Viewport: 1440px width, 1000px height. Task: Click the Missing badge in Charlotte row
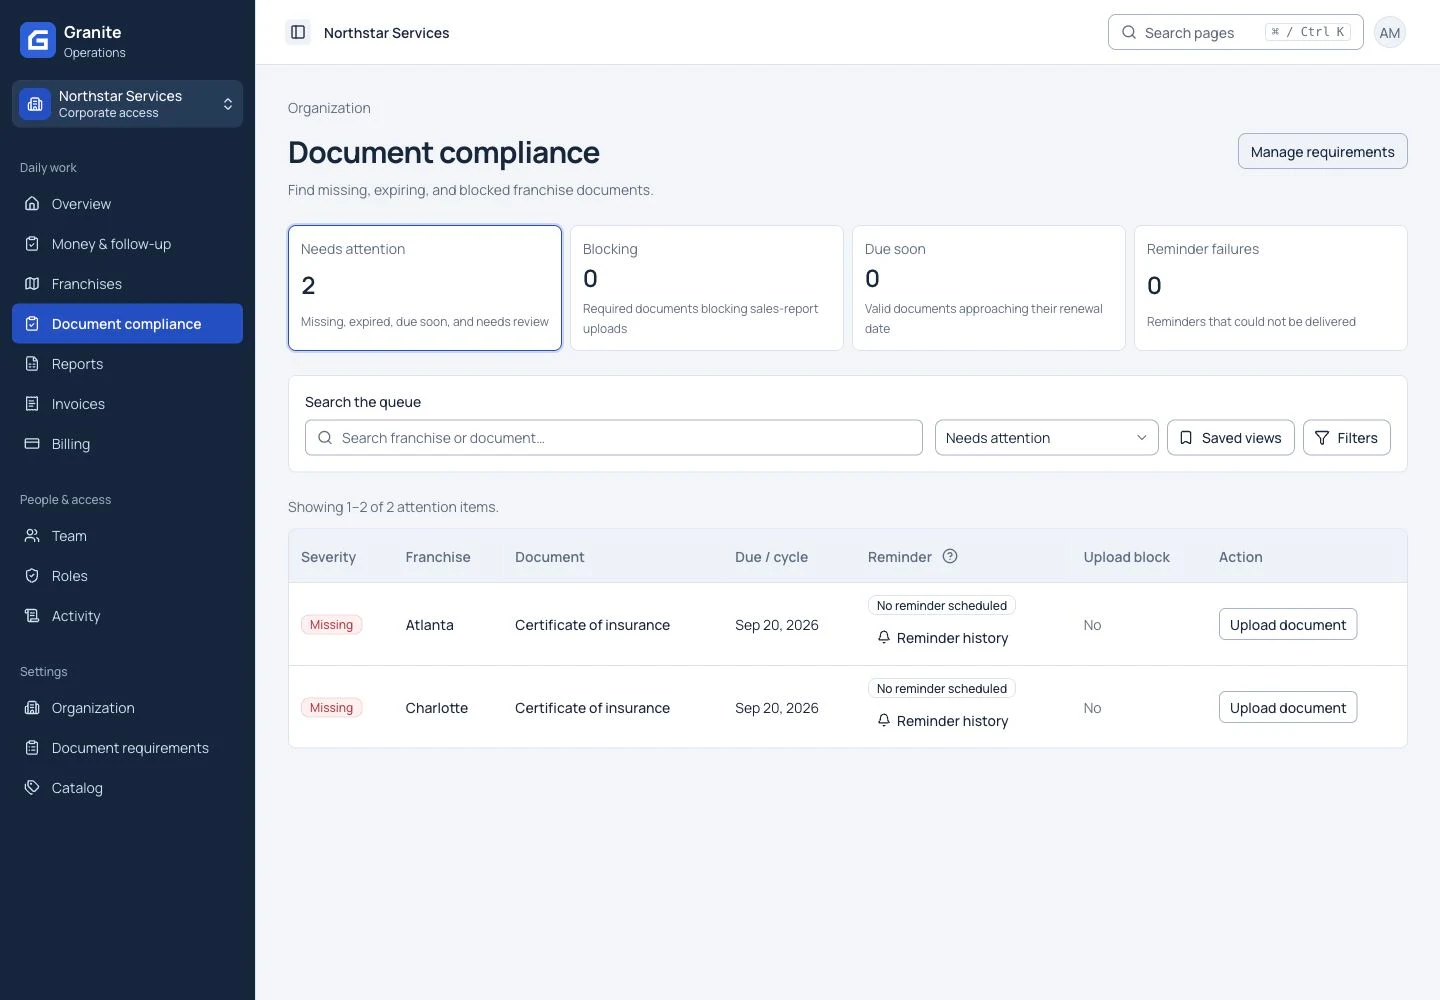point(331,708)
